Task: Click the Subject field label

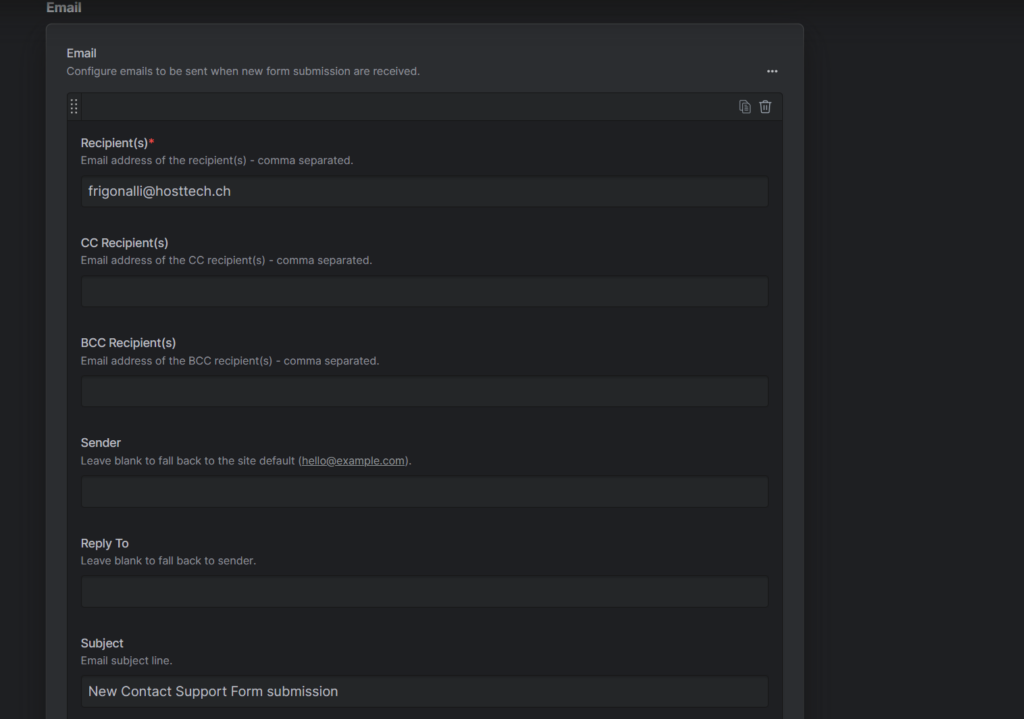Action: 102,643
